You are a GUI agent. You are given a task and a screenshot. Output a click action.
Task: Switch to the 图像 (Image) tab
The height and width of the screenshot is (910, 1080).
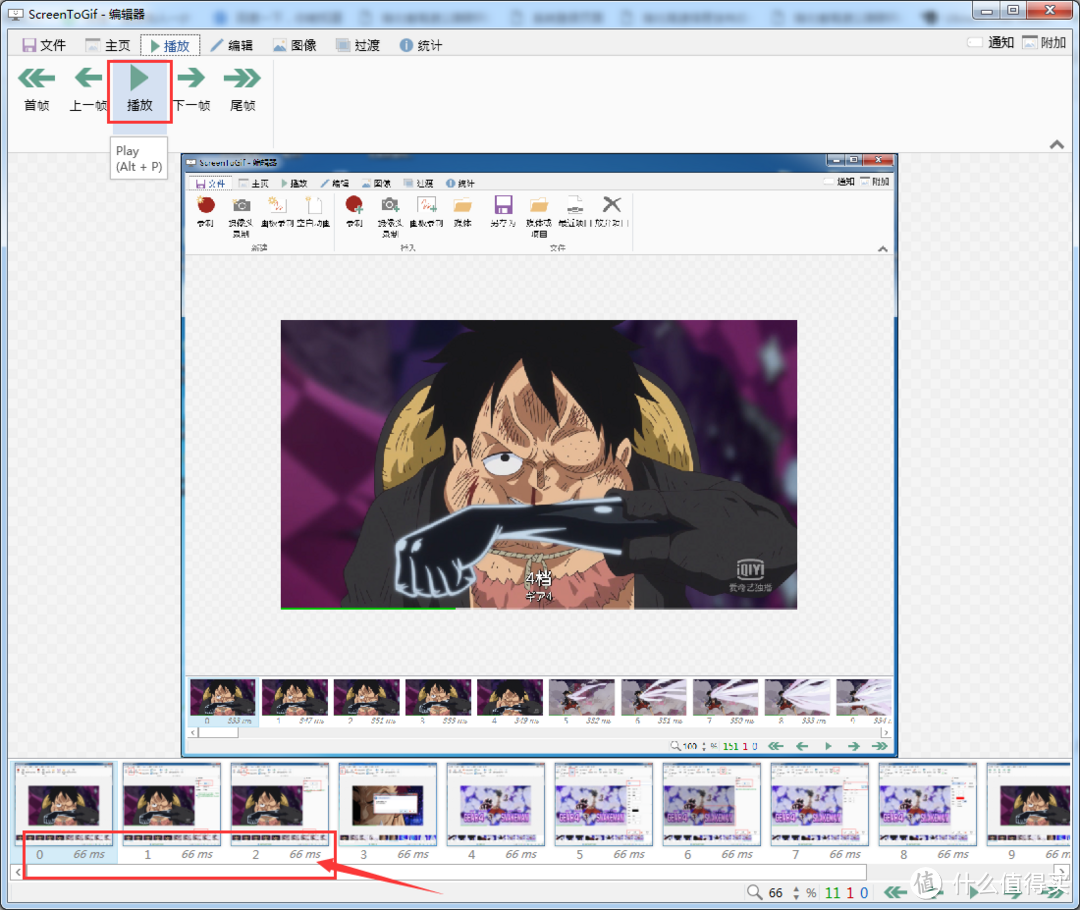(295, 45)
